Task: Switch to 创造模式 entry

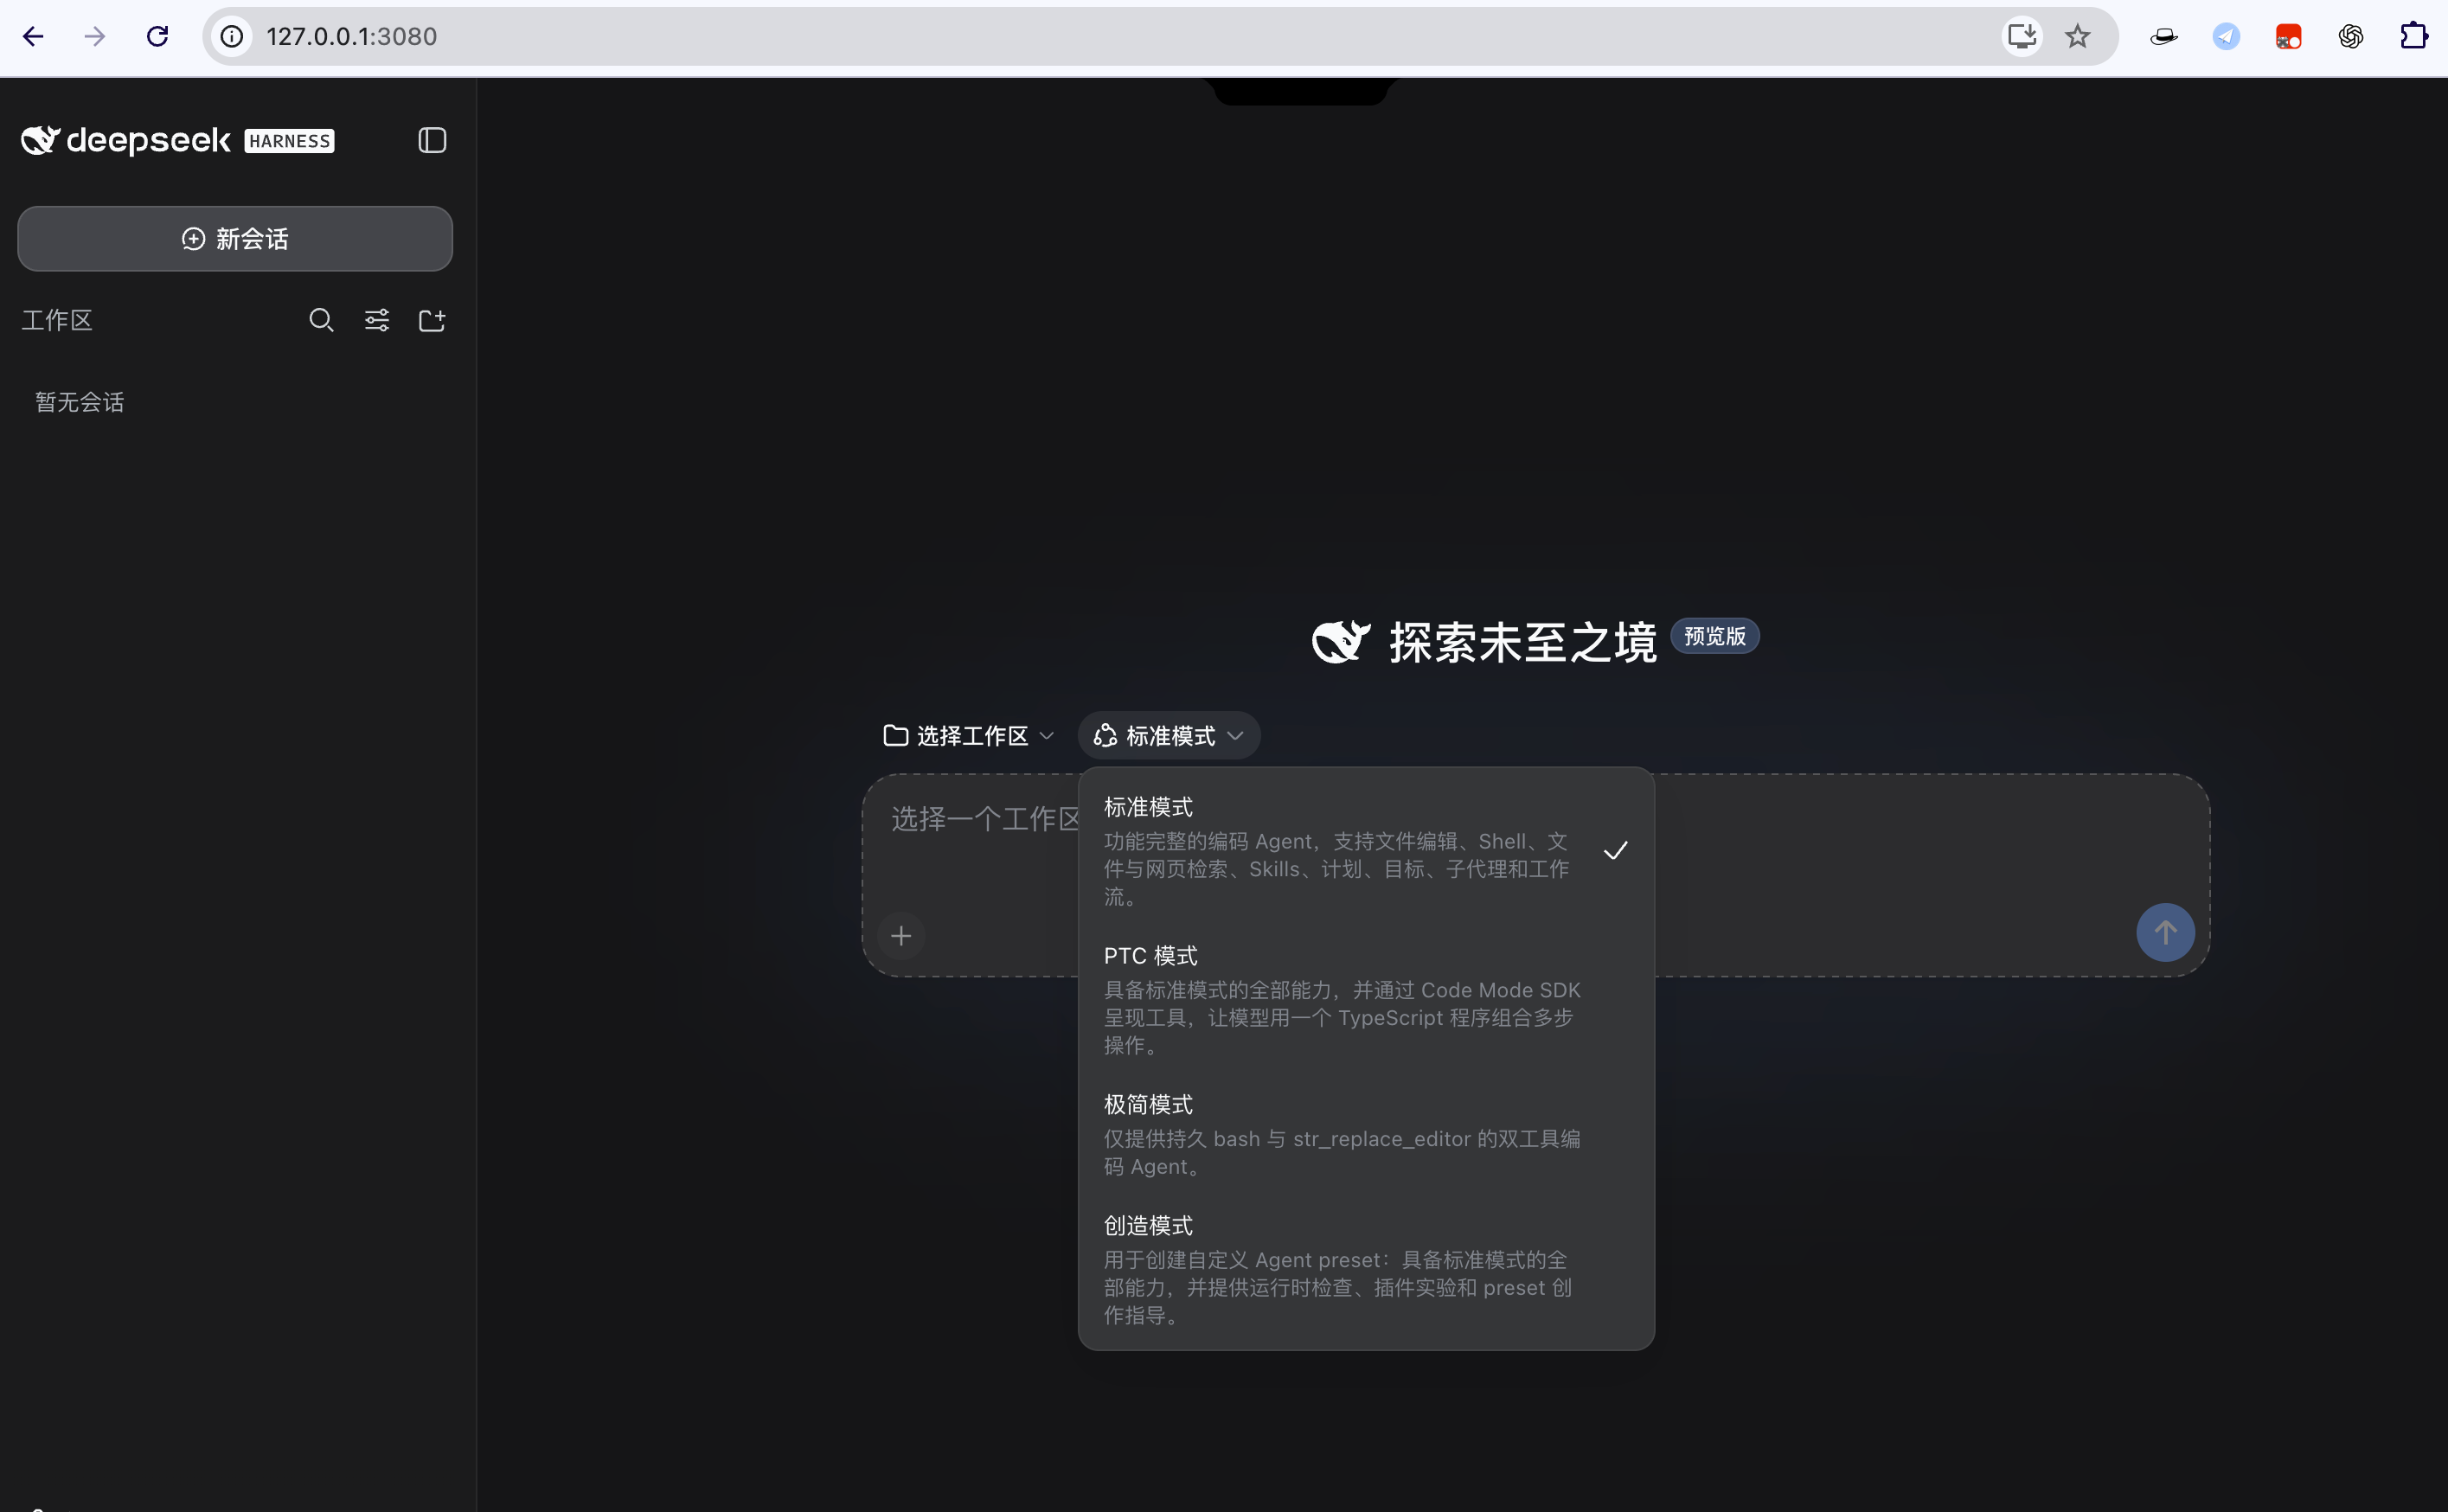Action: (1366, 1268)
